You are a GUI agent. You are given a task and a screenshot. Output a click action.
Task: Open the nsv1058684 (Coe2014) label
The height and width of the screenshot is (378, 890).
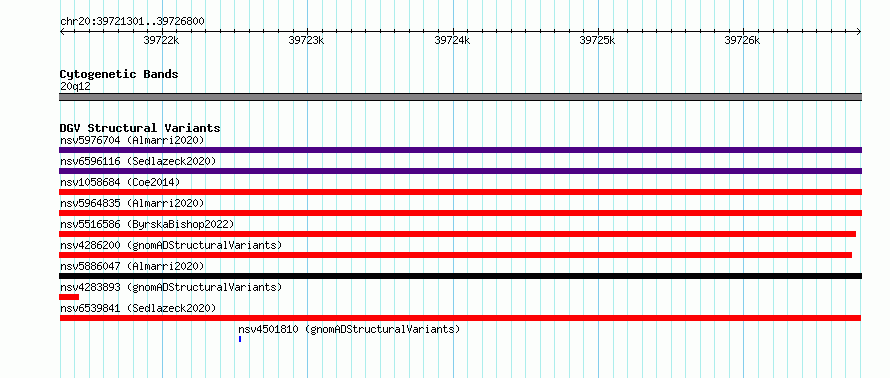pos(120,182)
